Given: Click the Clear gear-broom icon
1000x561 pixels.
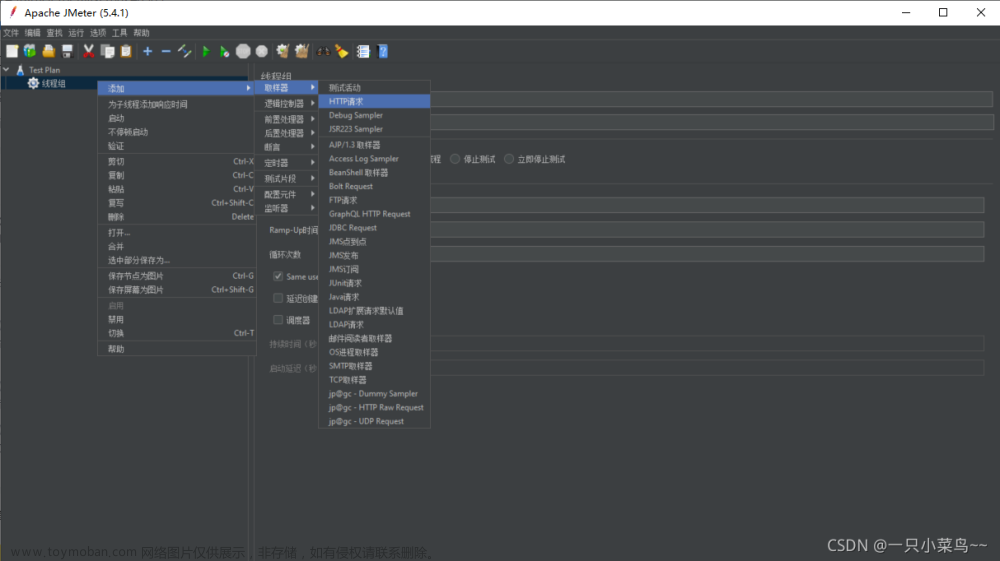Looking at the screenshot, I should 283,51.
